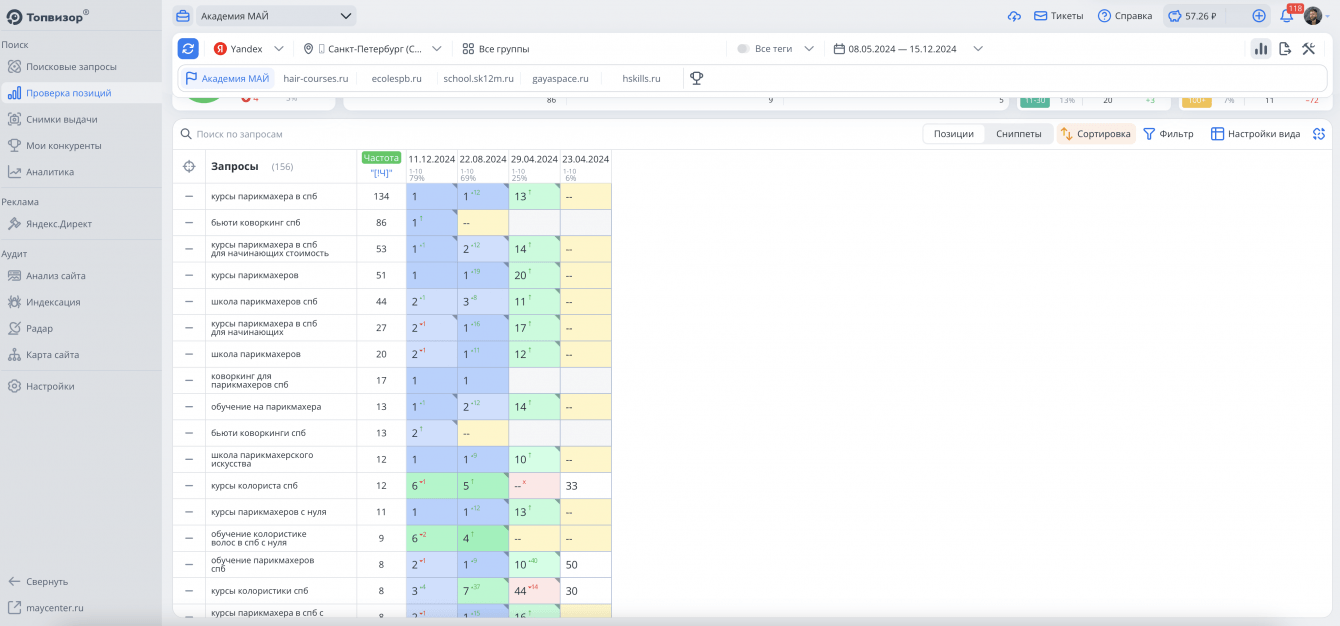Select the hair-courses.ru competitor tab
The height and width of the screenshot is (626, 1340).
coord(315,78)
